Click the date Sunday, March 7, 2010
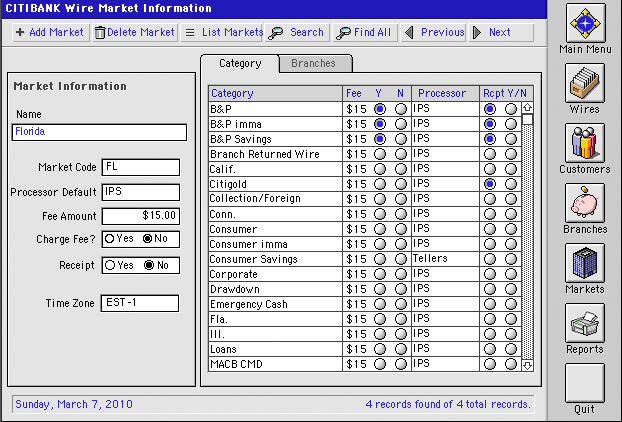 [x=74, y=404]
